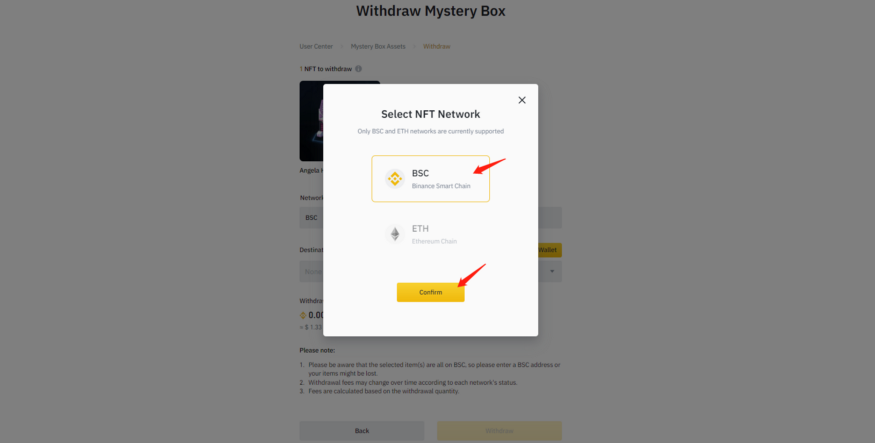Click the info icon beside NFT to withdraw

[358, 69]
